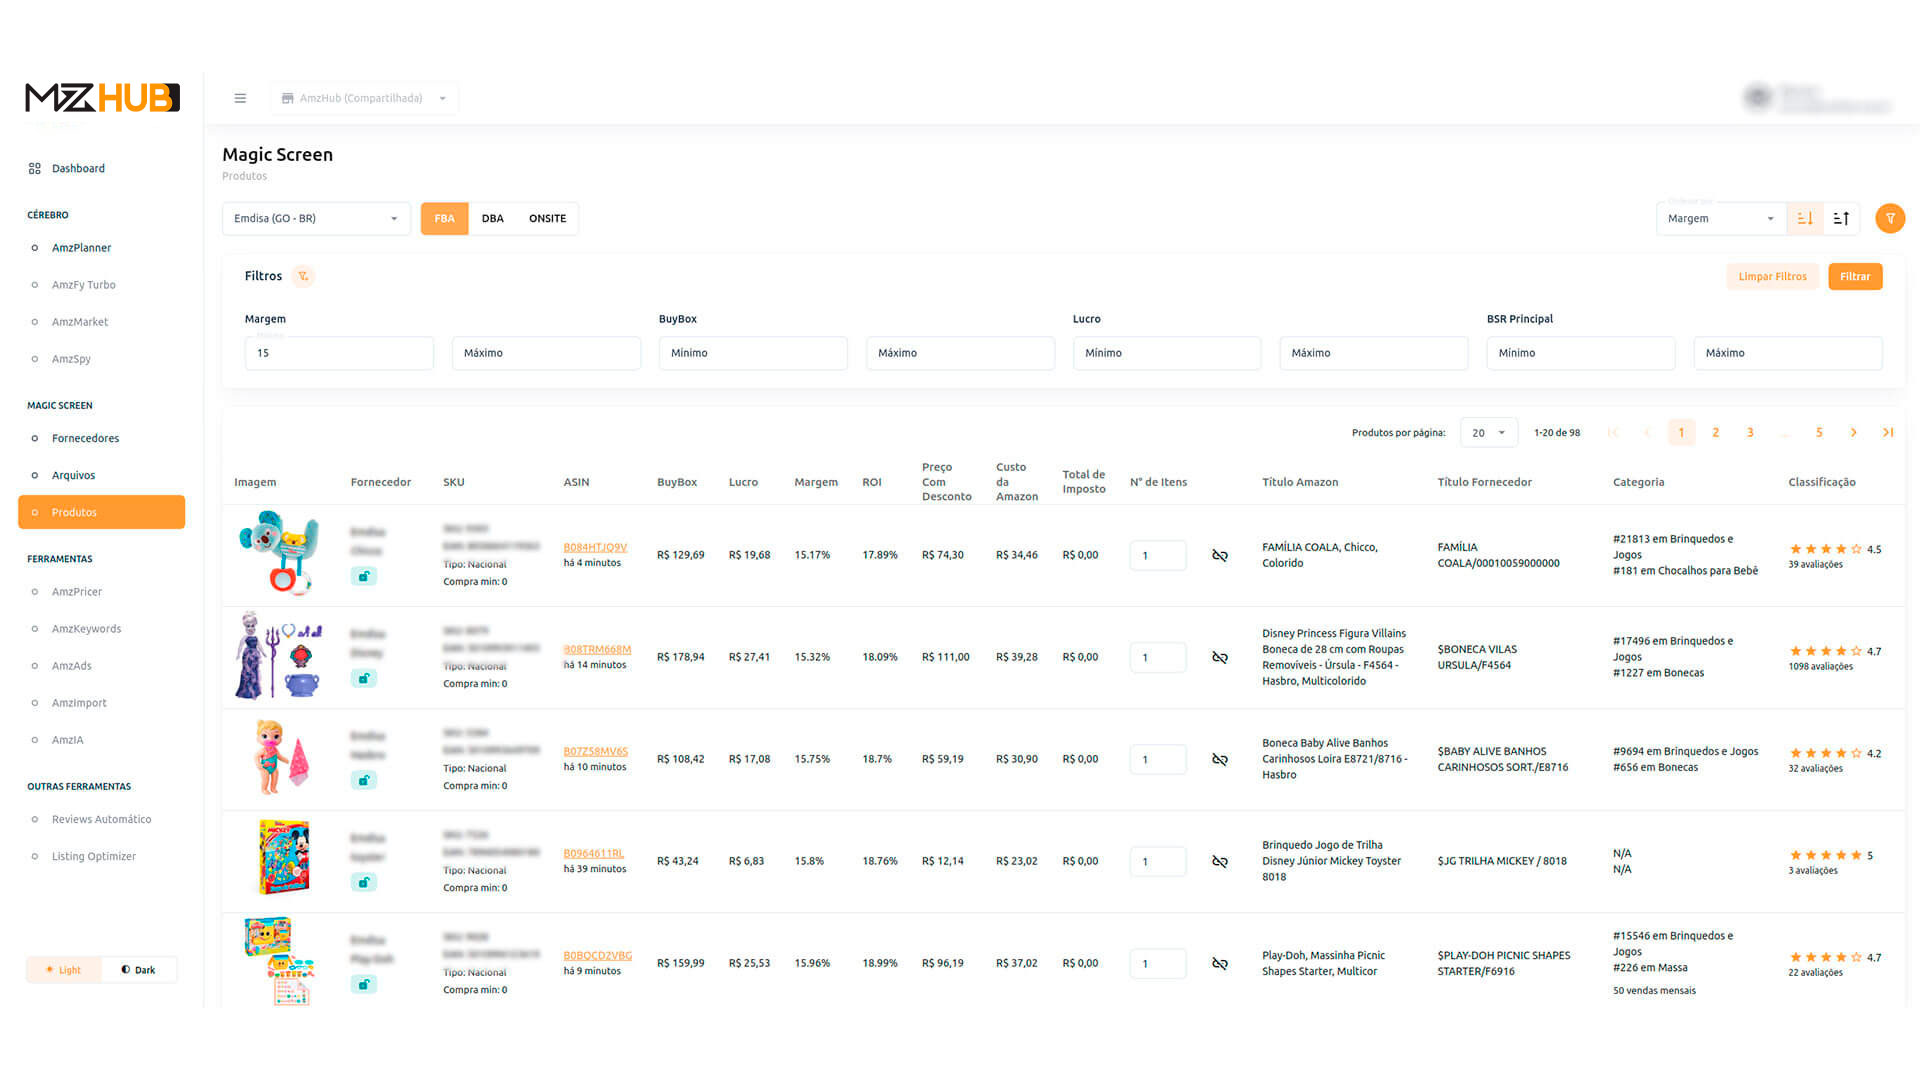1920x1080 pixels.
Task: Open Fornecedores in the sidebar
Action: point(85,438)
